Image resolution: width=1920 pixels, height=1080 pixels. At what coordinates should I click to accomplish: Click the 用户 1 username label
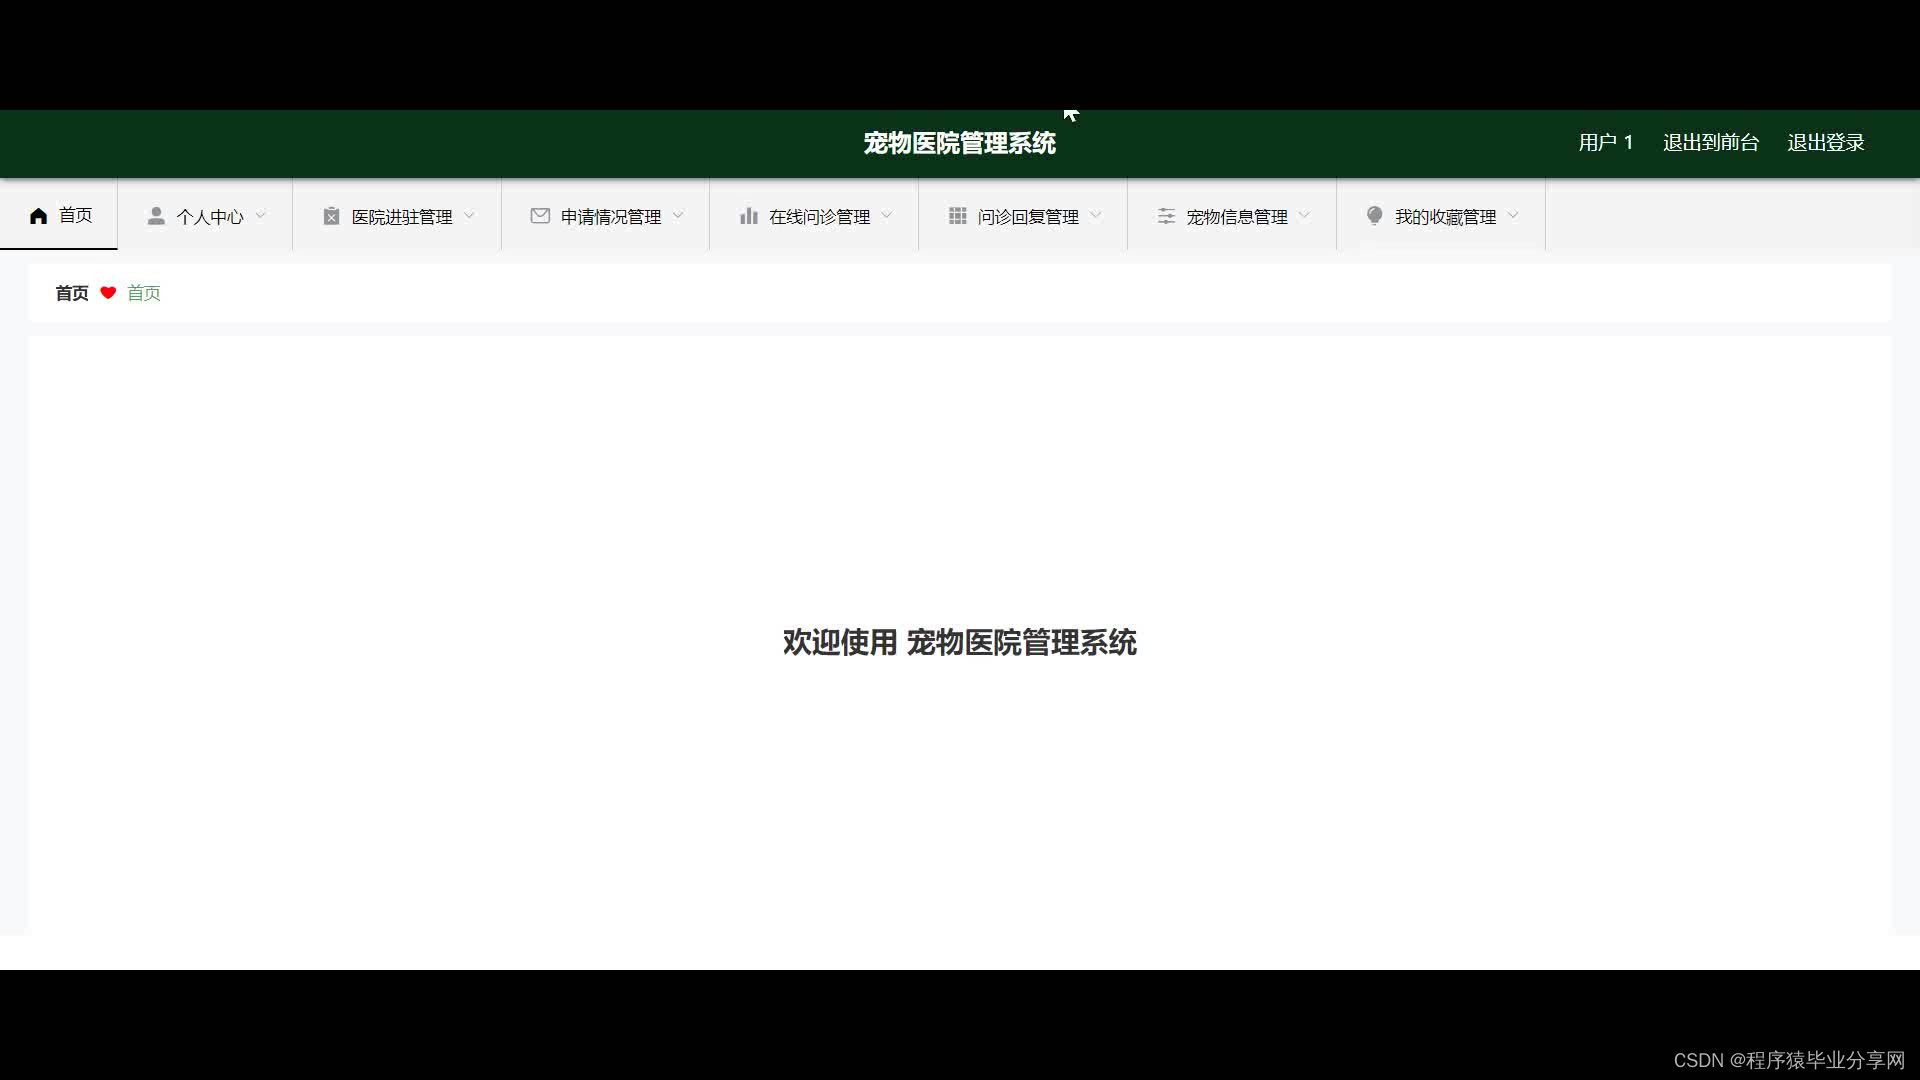(1605, 143)
